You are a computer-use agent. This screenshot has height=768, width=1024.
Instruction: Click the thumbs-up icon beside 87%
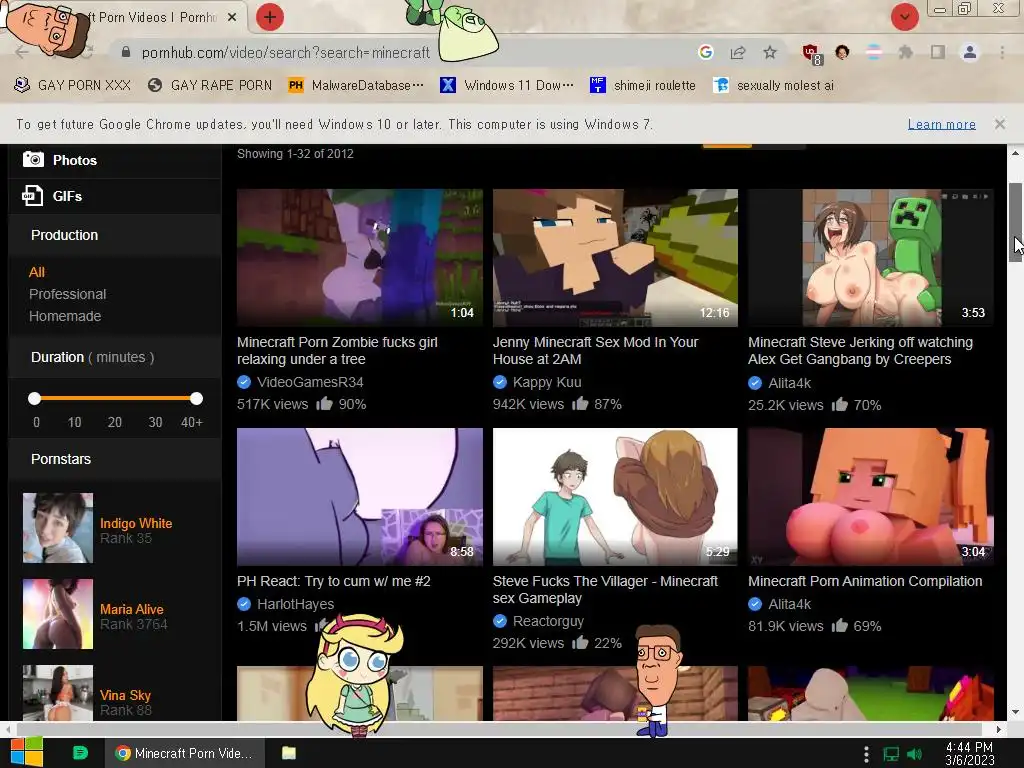pyautogui.click(x=580, y=404)
